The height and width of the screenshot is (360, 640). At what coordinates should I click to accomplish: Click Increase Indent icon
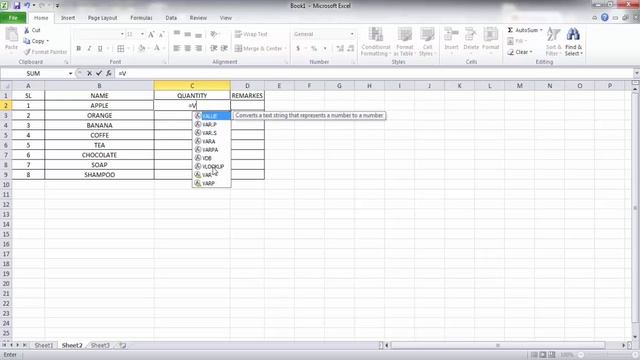[x=224, y=49]
